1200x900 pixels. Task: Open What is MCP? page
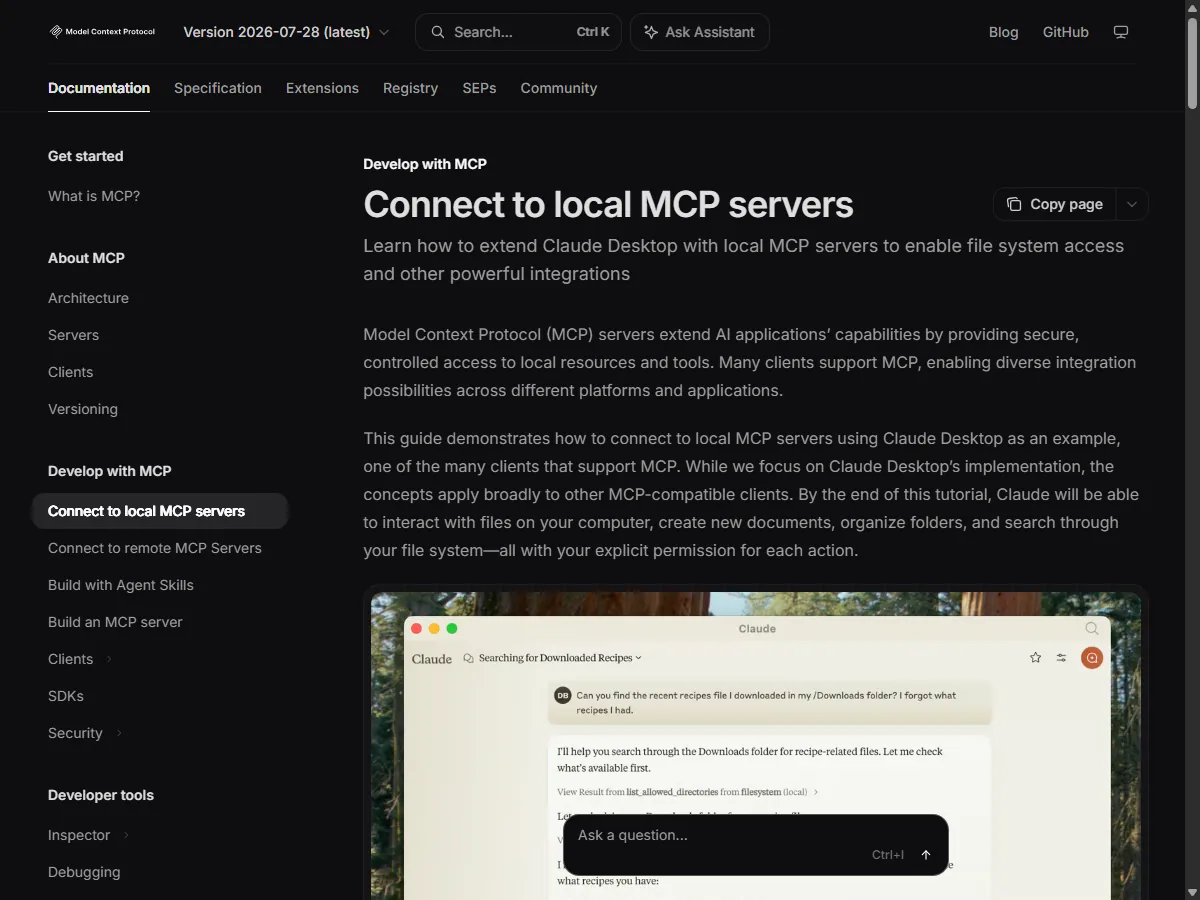tap(94, 196)
